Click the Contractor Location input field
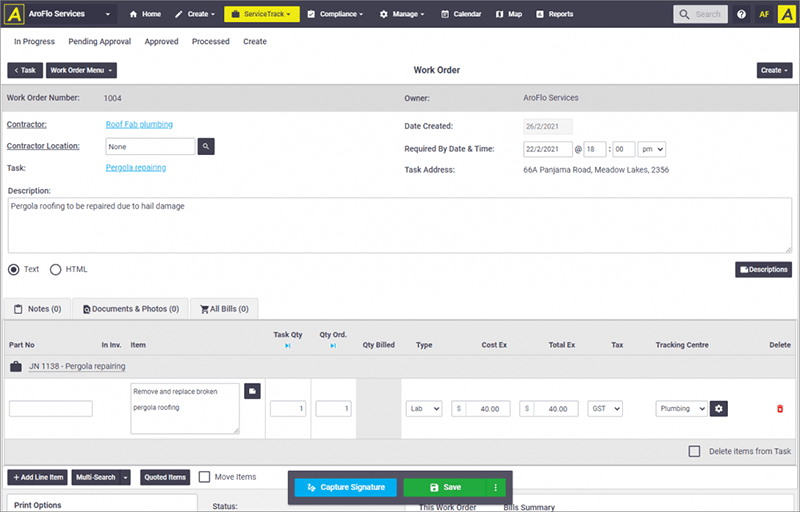This screenshot has width=800, height=512. coord(151,146)
